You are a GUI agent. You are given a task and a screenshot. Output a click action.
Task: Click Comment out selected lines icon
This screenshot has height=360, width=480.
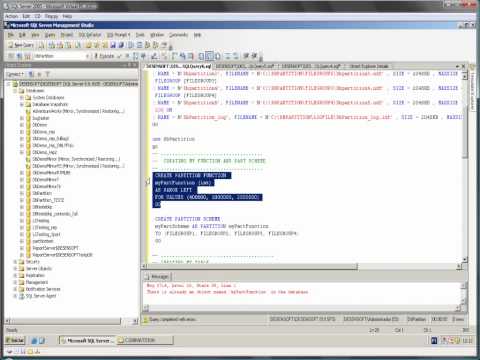point(228,56)
